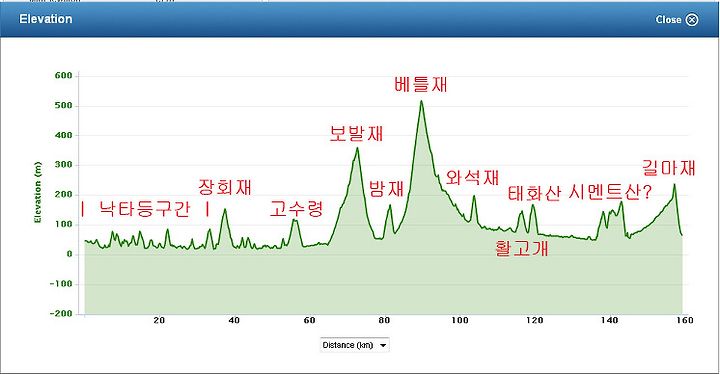Click the 길마재 peak on chart

click(x=674, y=185)
